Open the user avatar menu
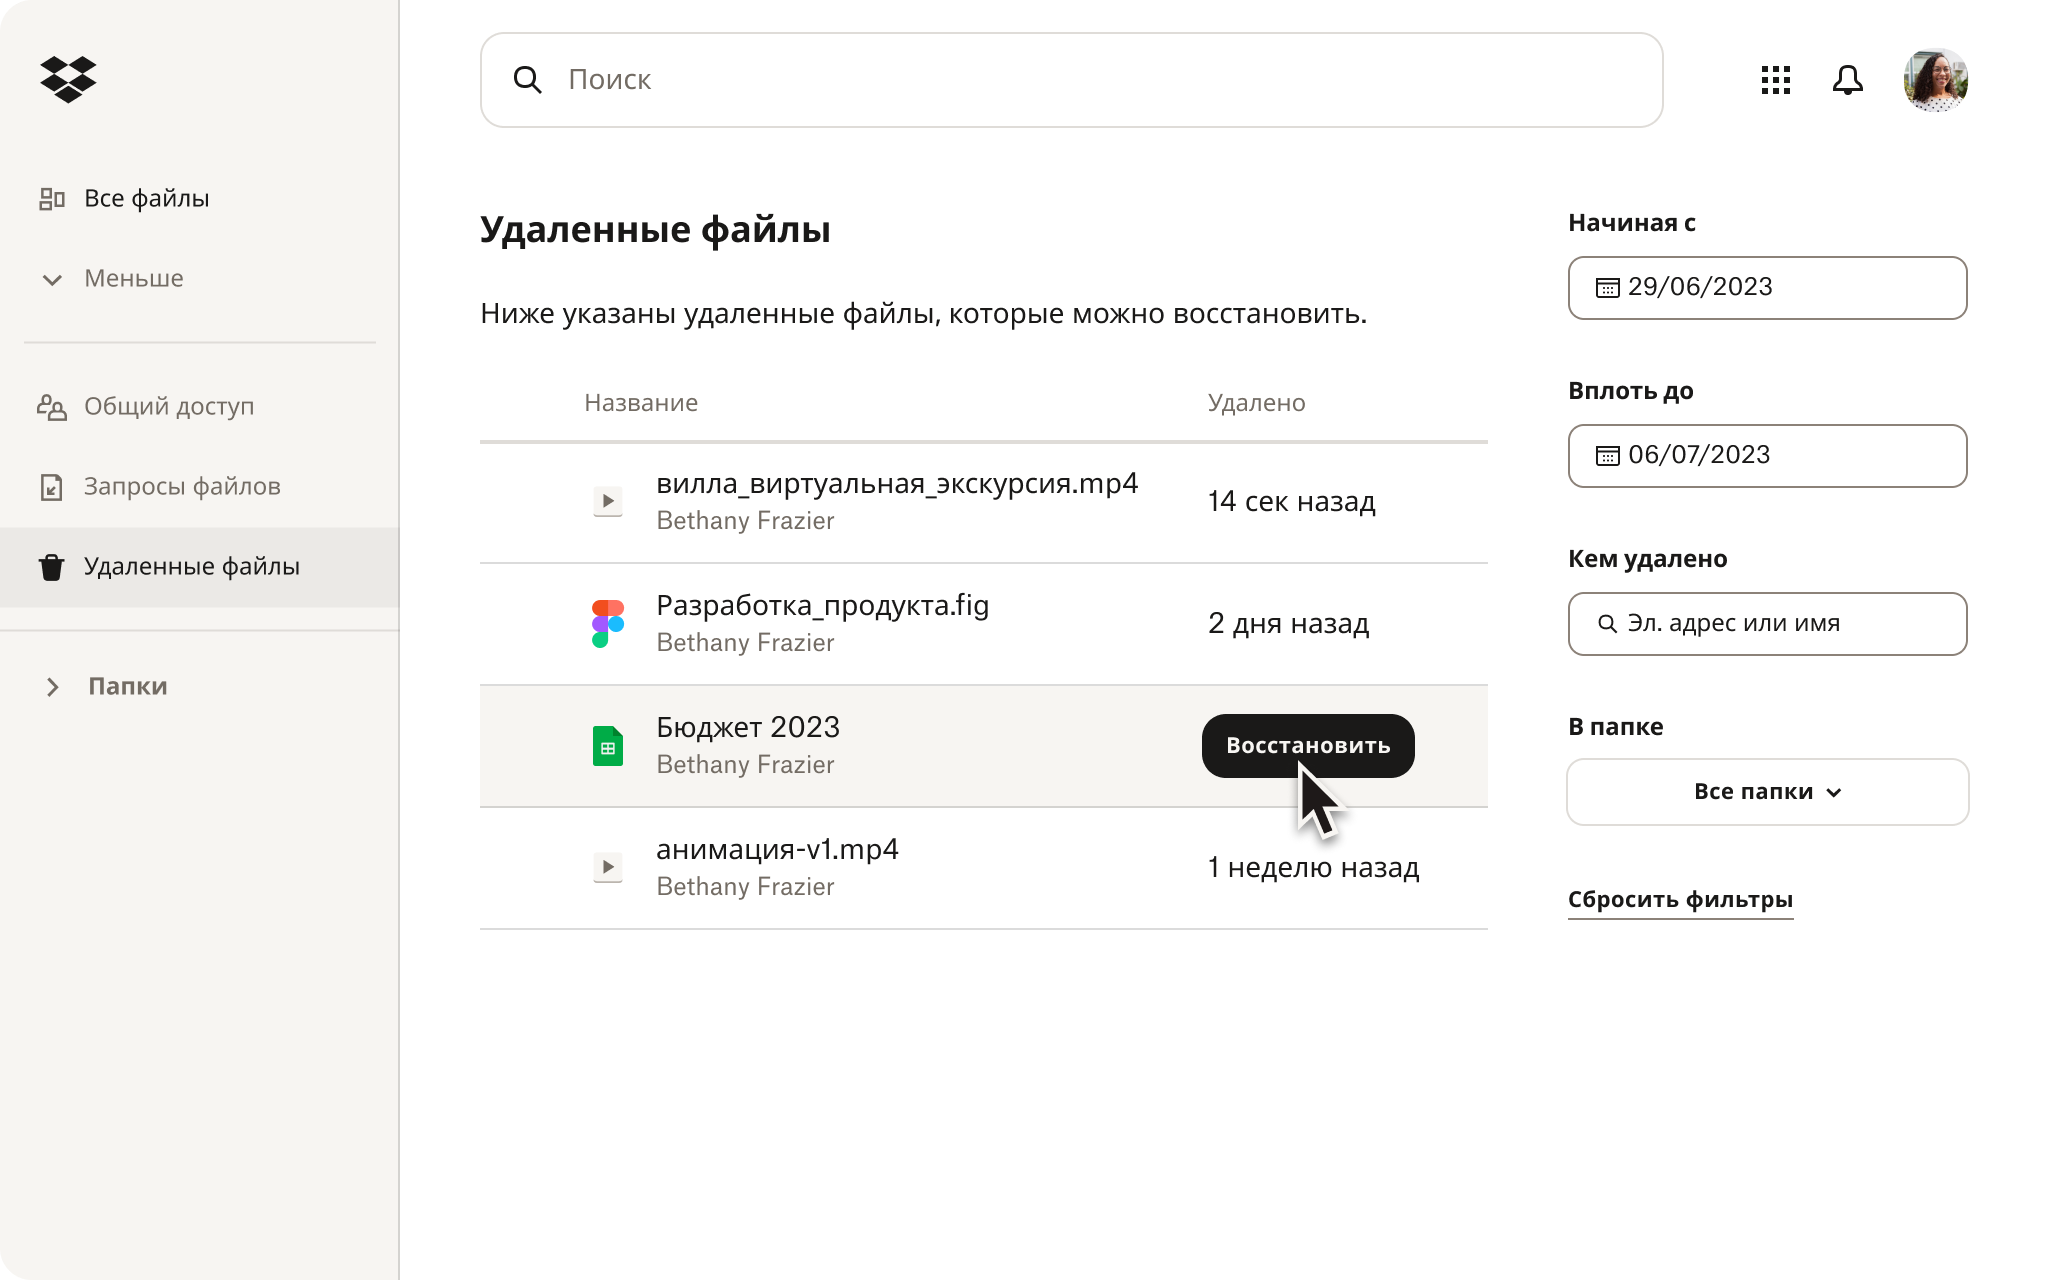 pyautogui.click(x=1935, y=80)
